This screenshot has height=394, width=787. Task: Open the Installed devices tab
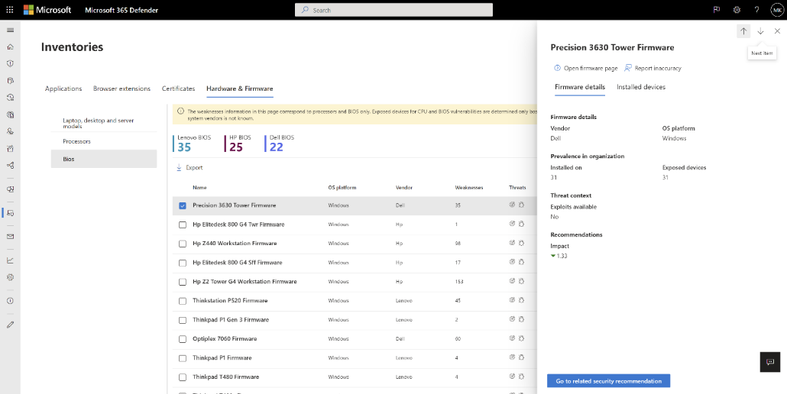(x=641, y=87)
